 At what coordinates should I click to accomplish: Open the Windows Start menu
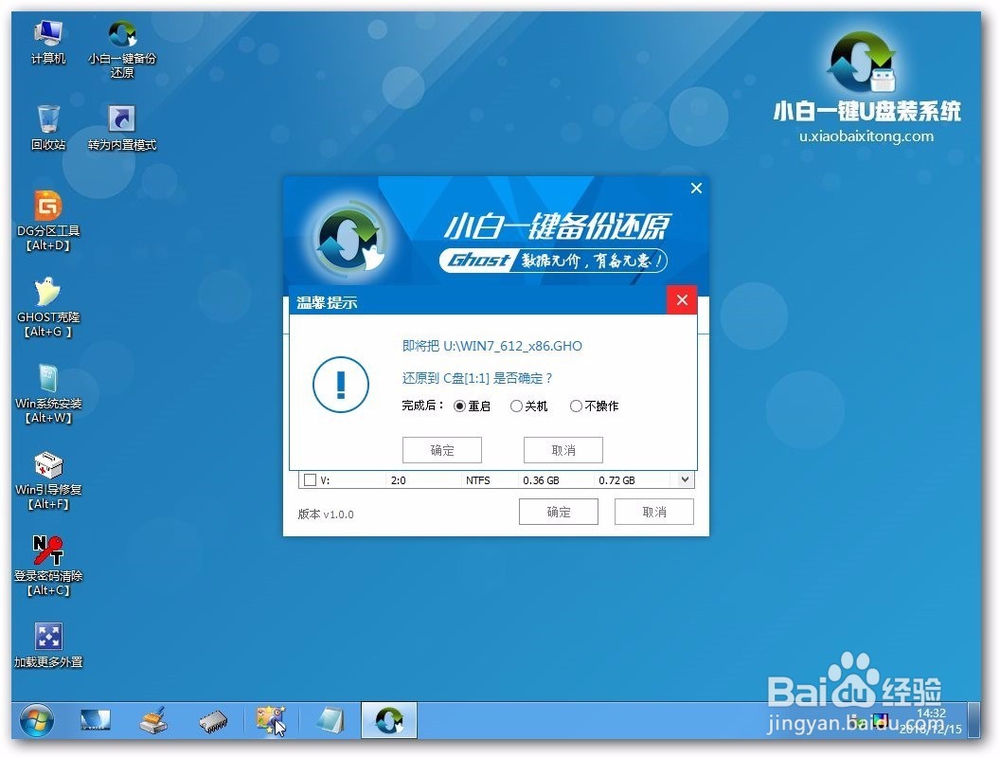point(36,720)
